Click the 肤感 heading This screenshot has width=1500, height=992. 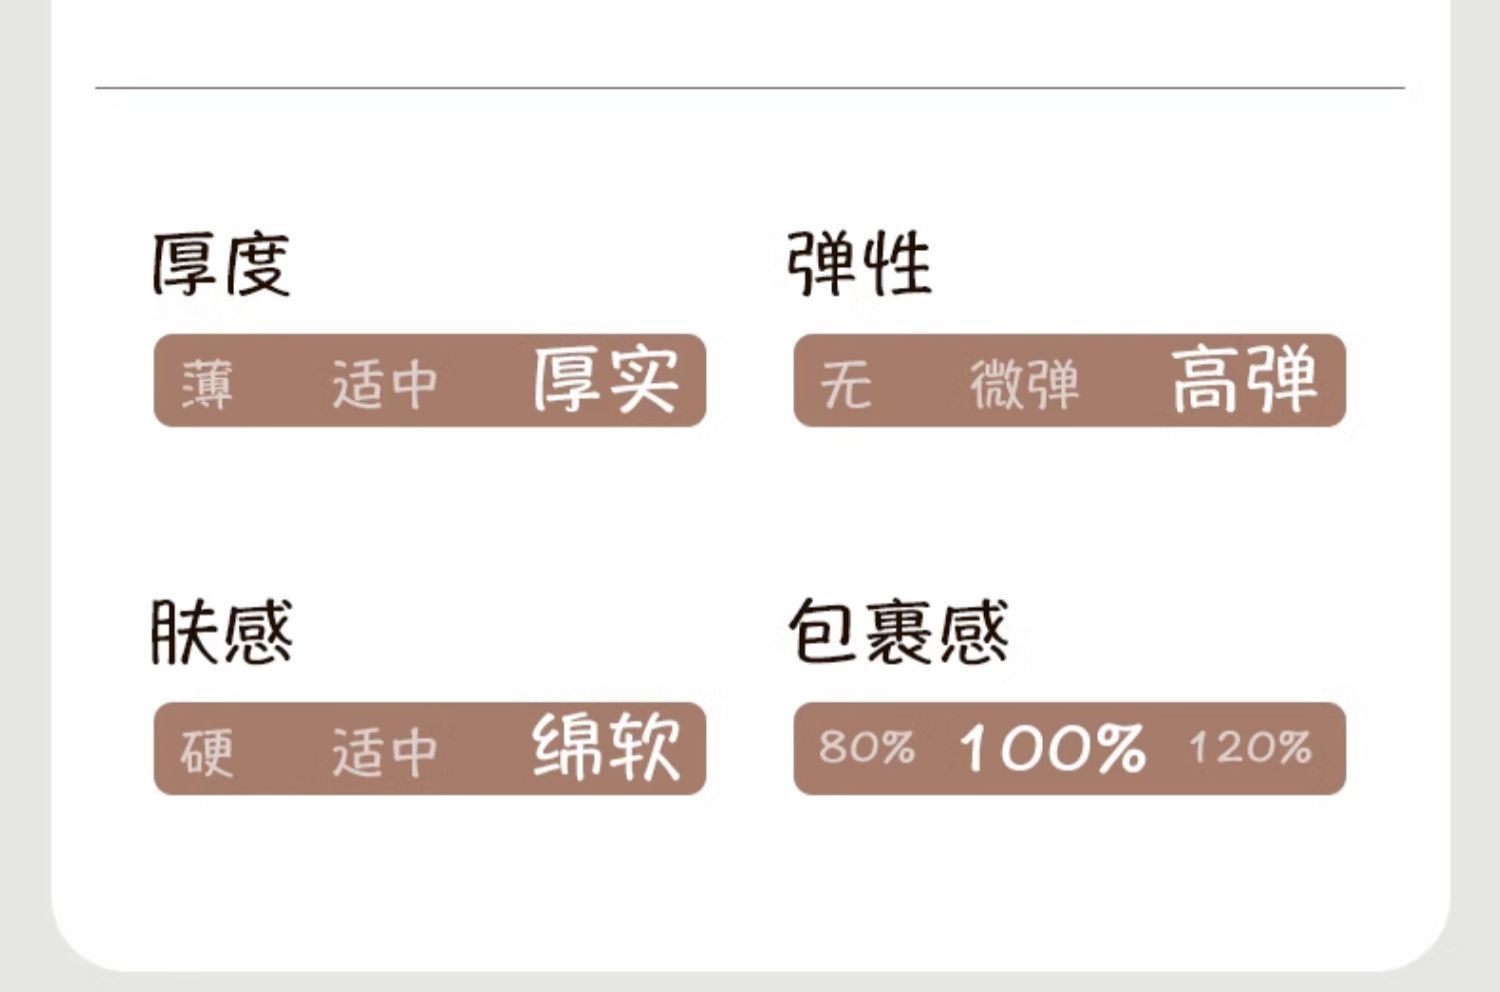coord(221,632)
